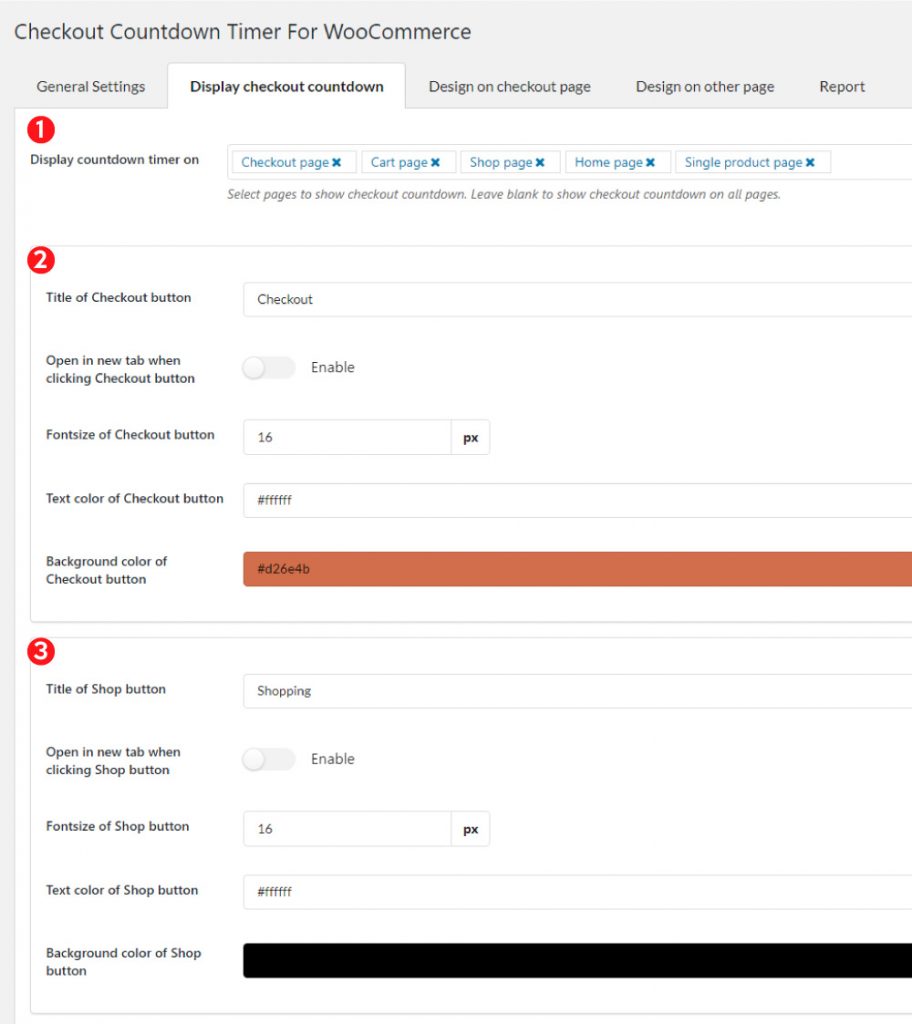912x1024 pixels.
Task: Open the Design on checkout page tab
Action: [x=509, y=87]
